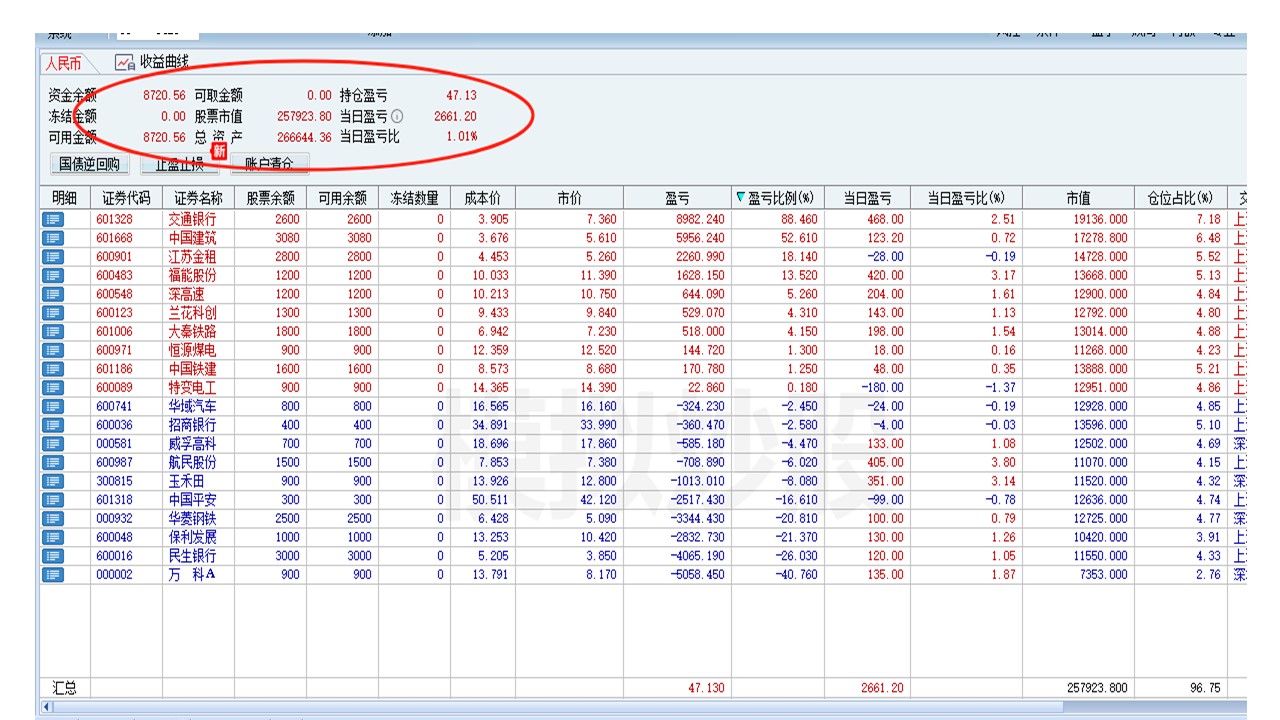Click the 收益曲线 chart icon
Screen dimensions: 1280x720
click(x=125, y=63)
